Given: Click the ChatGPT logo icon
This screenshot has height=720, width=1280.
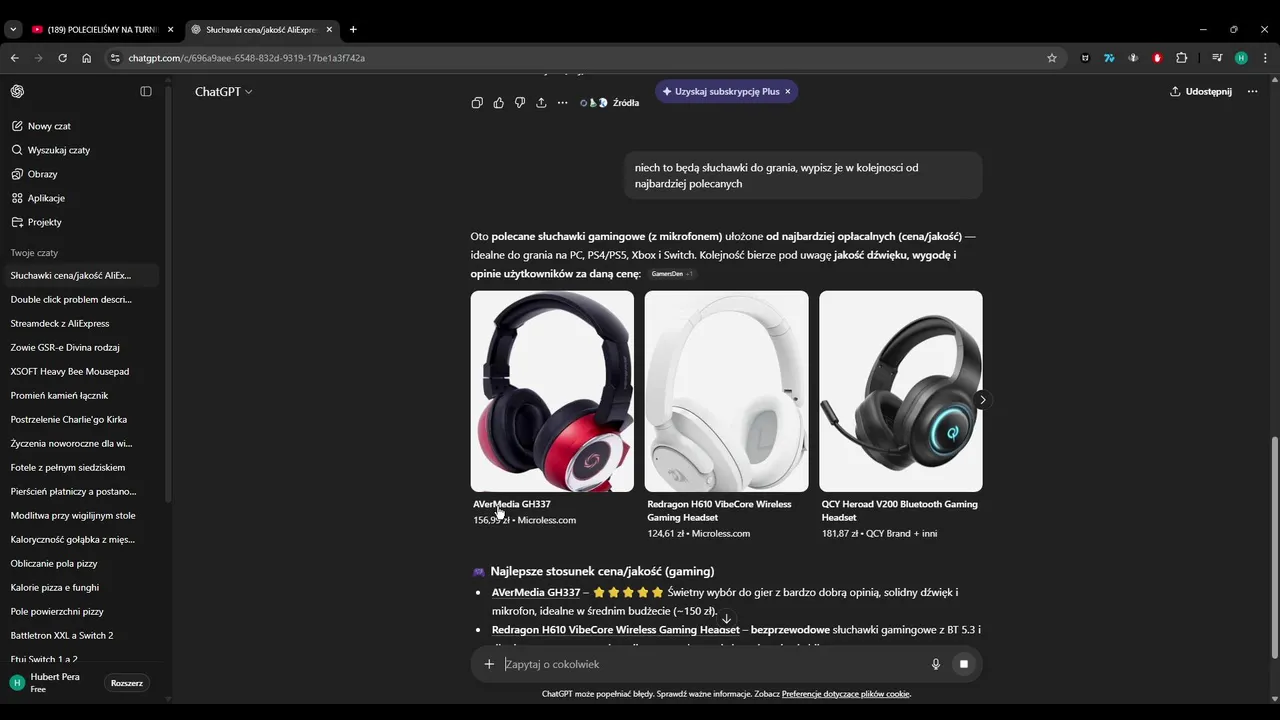Looking at the screenshot, I should (17, 91).
